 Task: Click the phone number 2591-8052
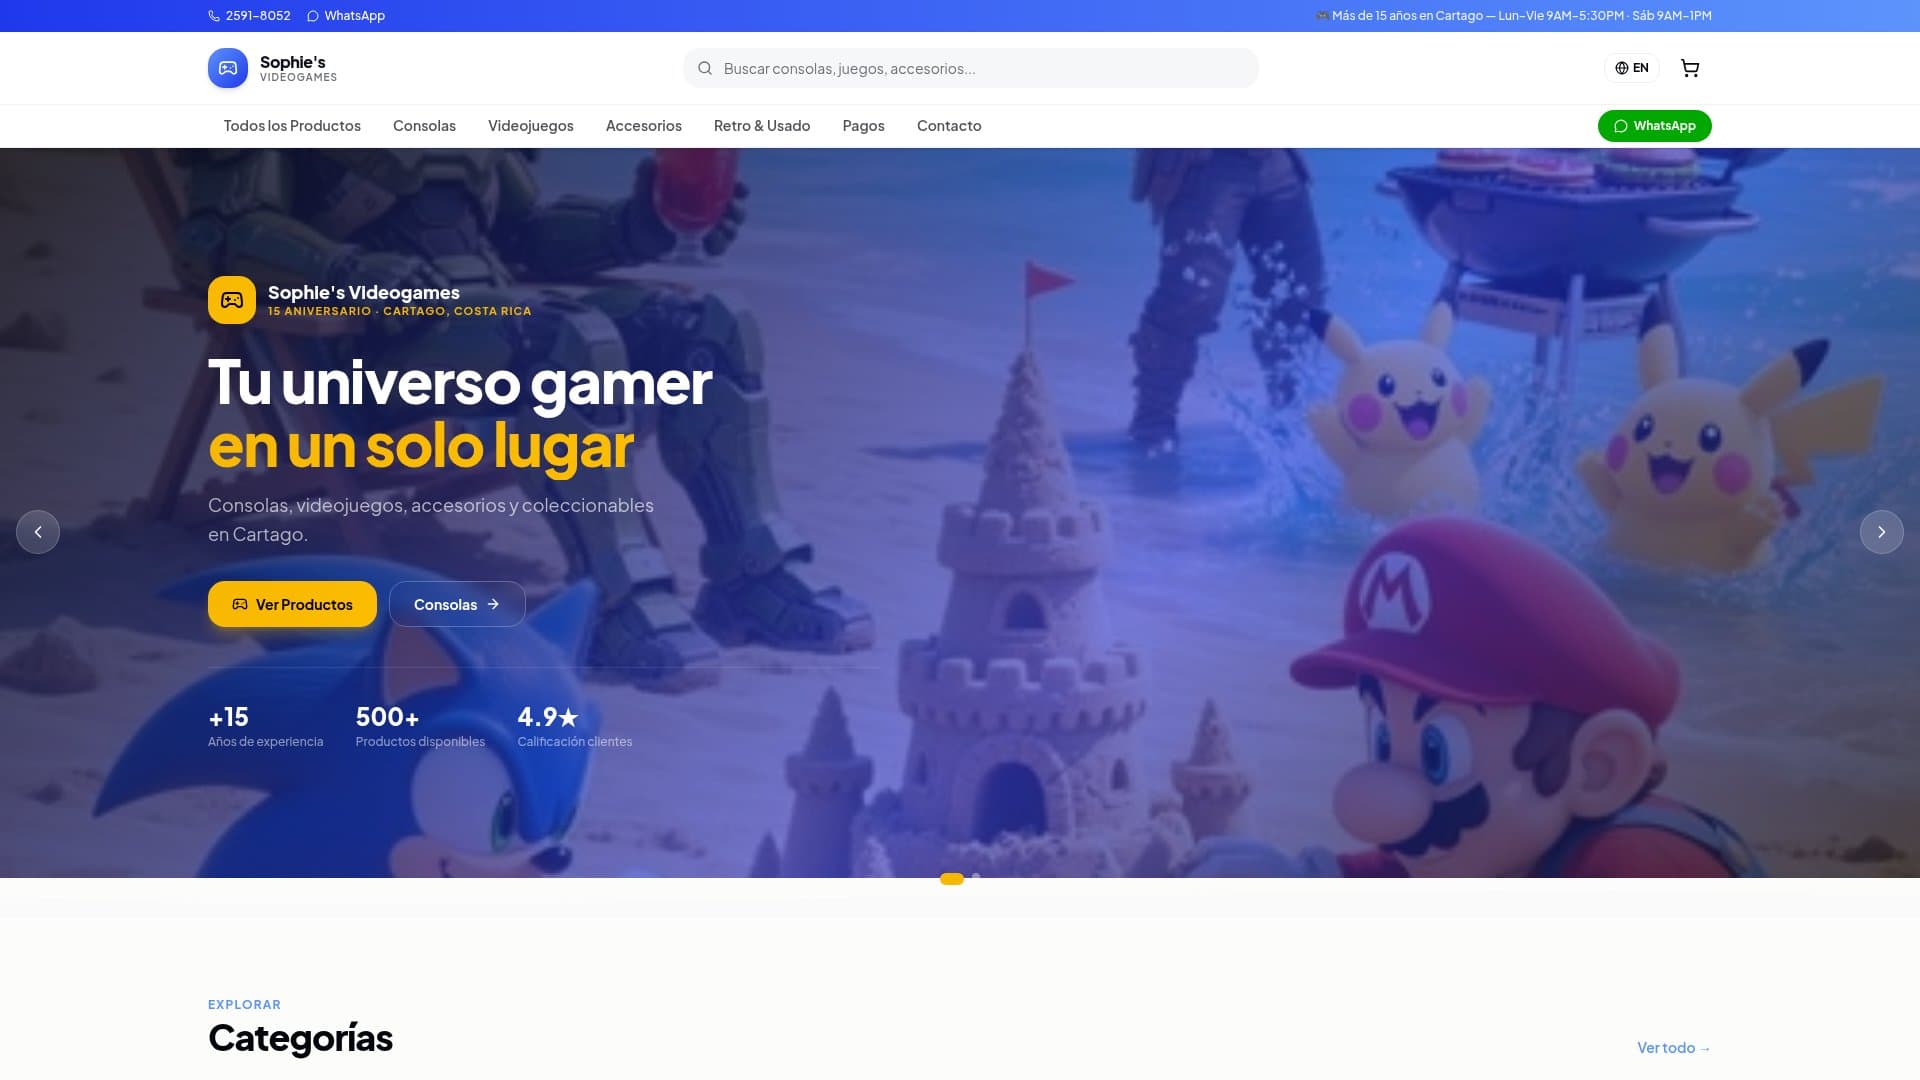249,16
